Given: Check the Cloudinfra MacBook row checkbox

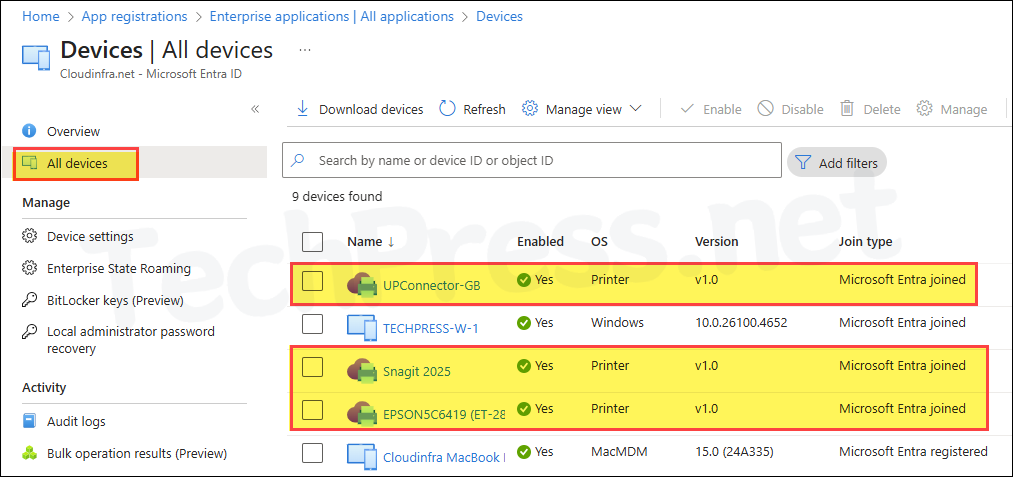Looking at the screenshot, I should pos(313,453).
